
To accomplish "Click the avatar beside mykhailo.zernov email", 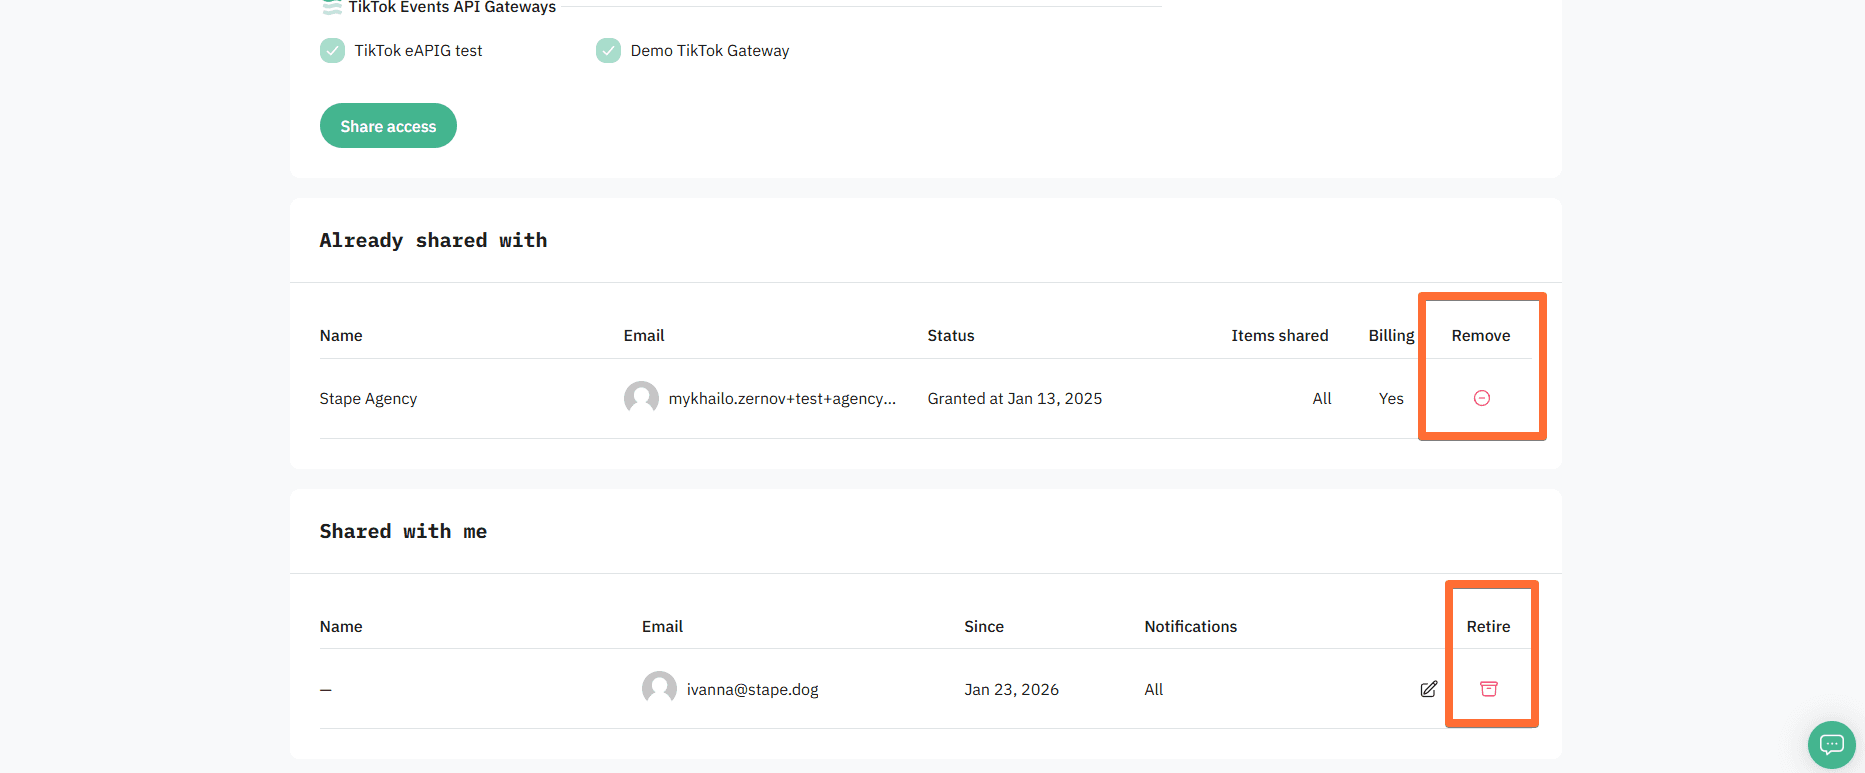I will 641,398.
